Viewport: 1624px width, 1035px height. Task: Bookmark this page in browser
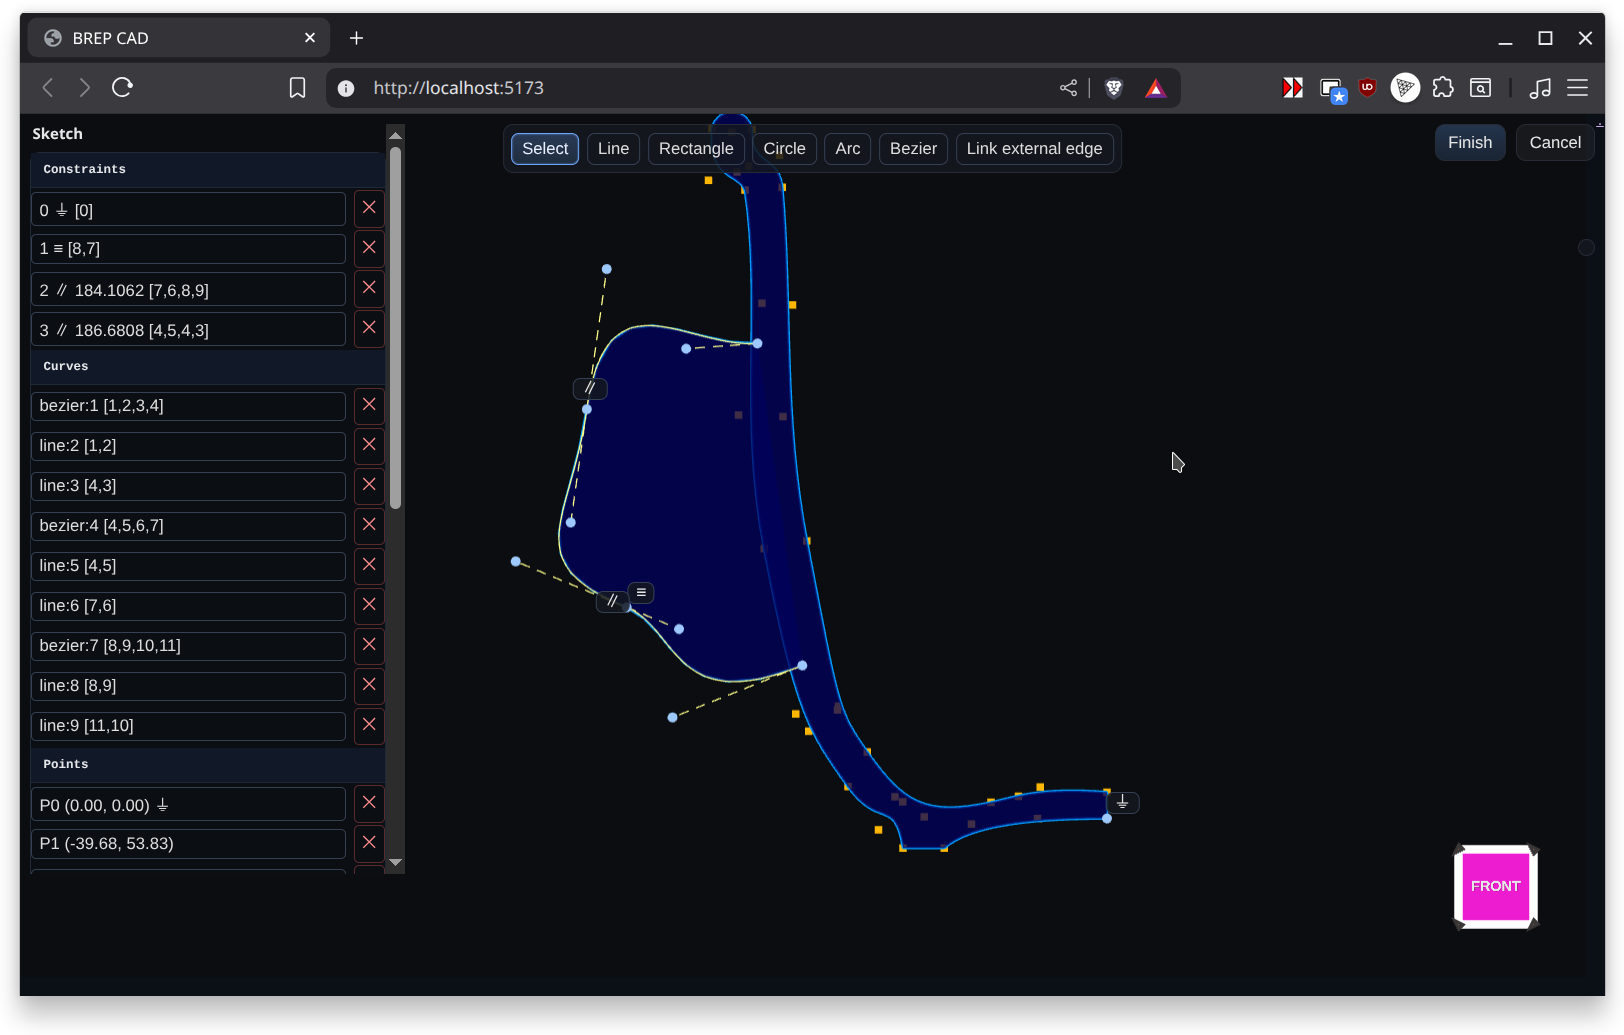tap(297, 88)
